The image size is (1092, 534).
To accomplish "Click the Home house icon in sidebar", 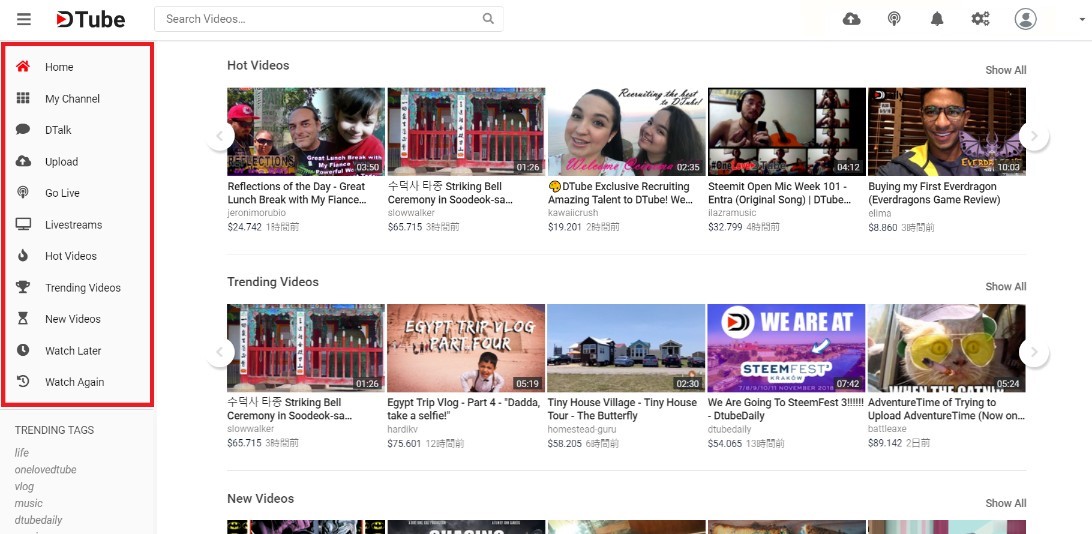I will coord(23,67).
